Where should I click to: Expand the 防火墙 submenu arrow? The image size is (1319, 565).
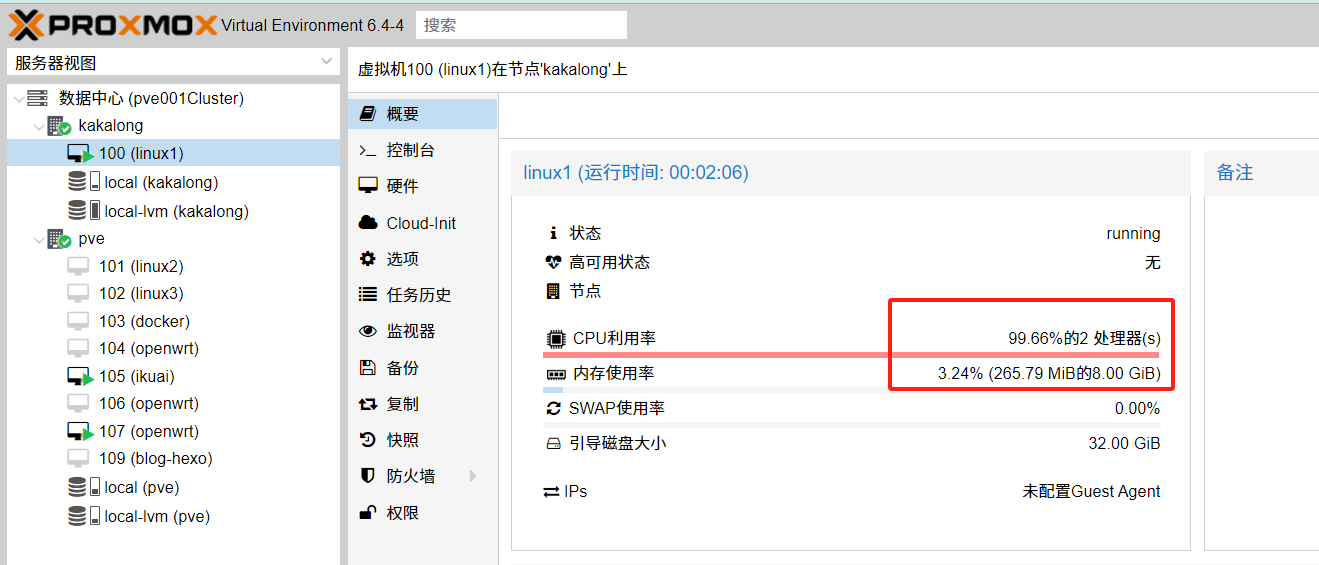tap(473, 476)
